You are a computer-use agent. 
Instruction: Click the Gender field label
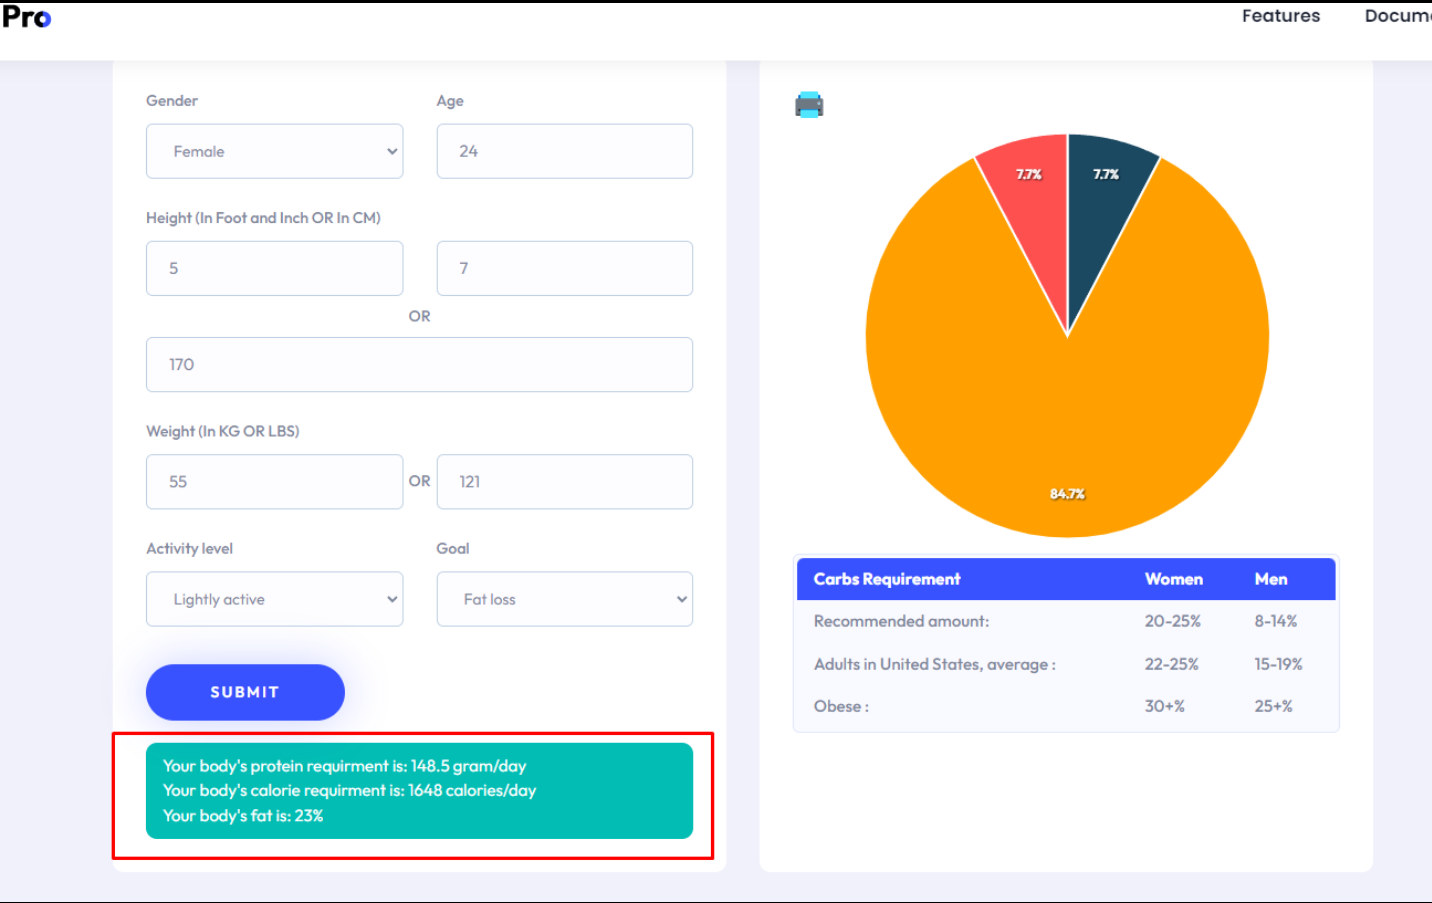(x=172, y=101)
